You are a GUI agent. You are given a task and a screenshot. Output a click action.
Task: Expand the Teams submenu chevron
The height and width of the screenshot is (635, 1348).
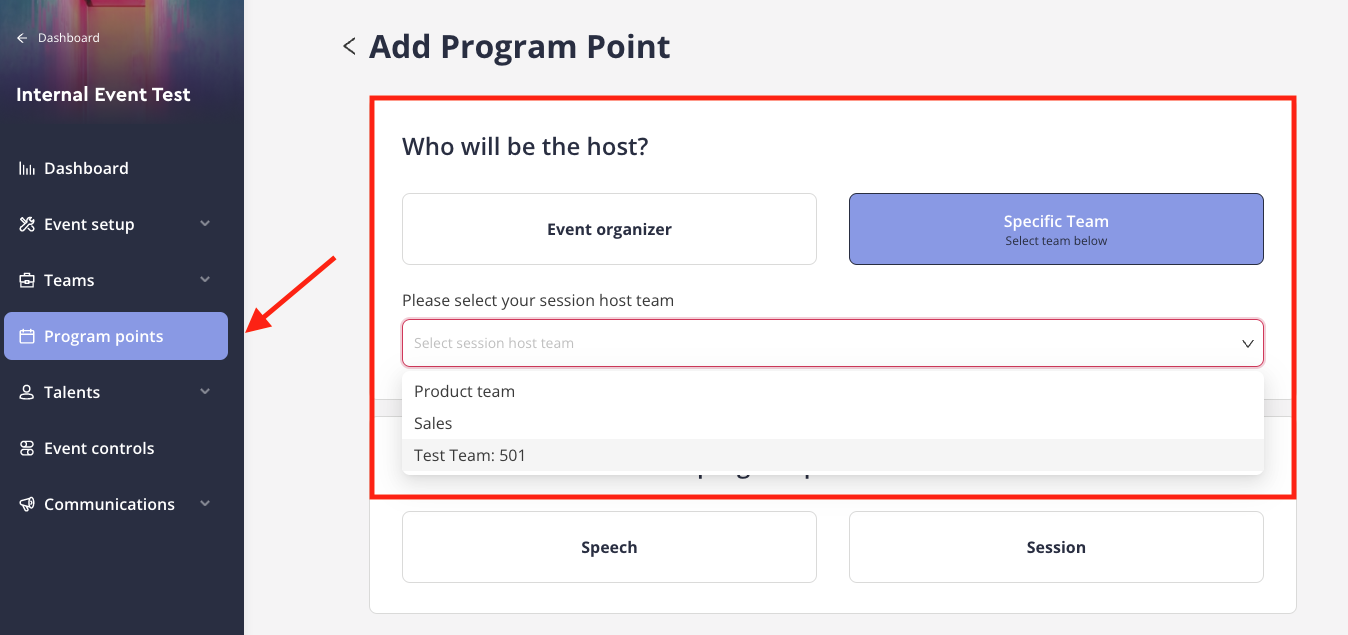point(205,280)
